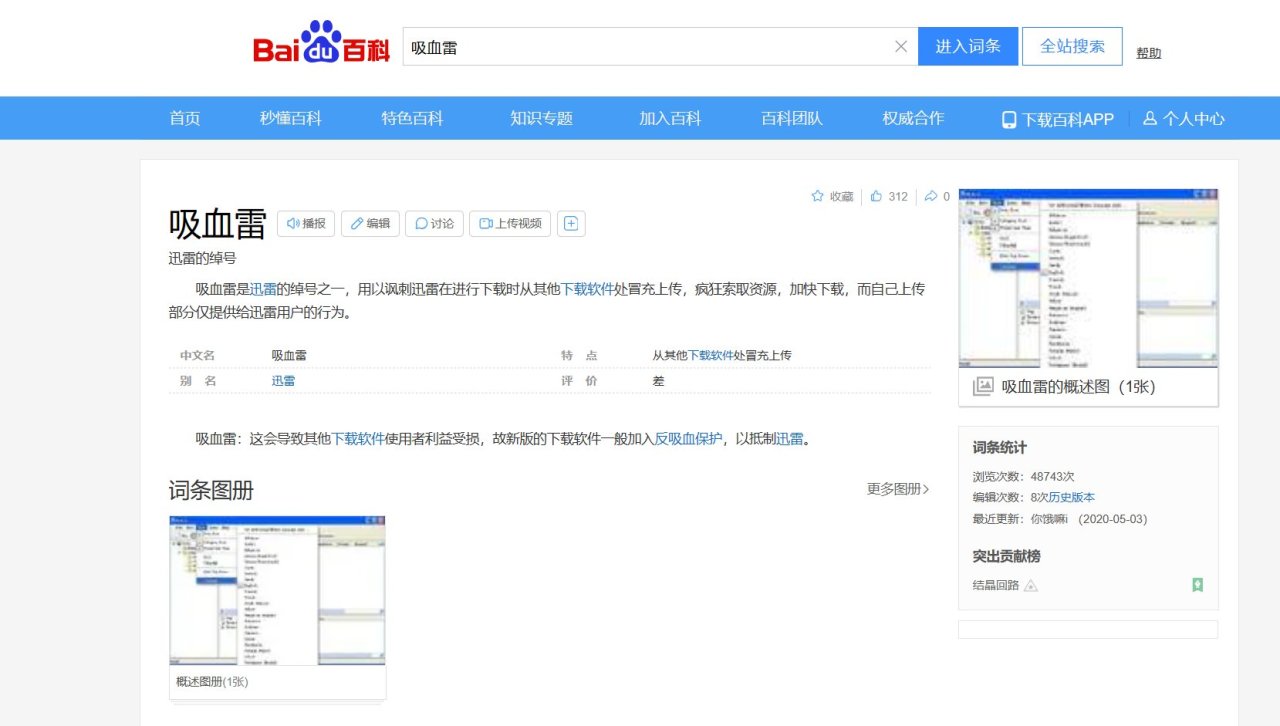
Task: Clear the search box with the X icon
Action: click(x=901, y=46)
